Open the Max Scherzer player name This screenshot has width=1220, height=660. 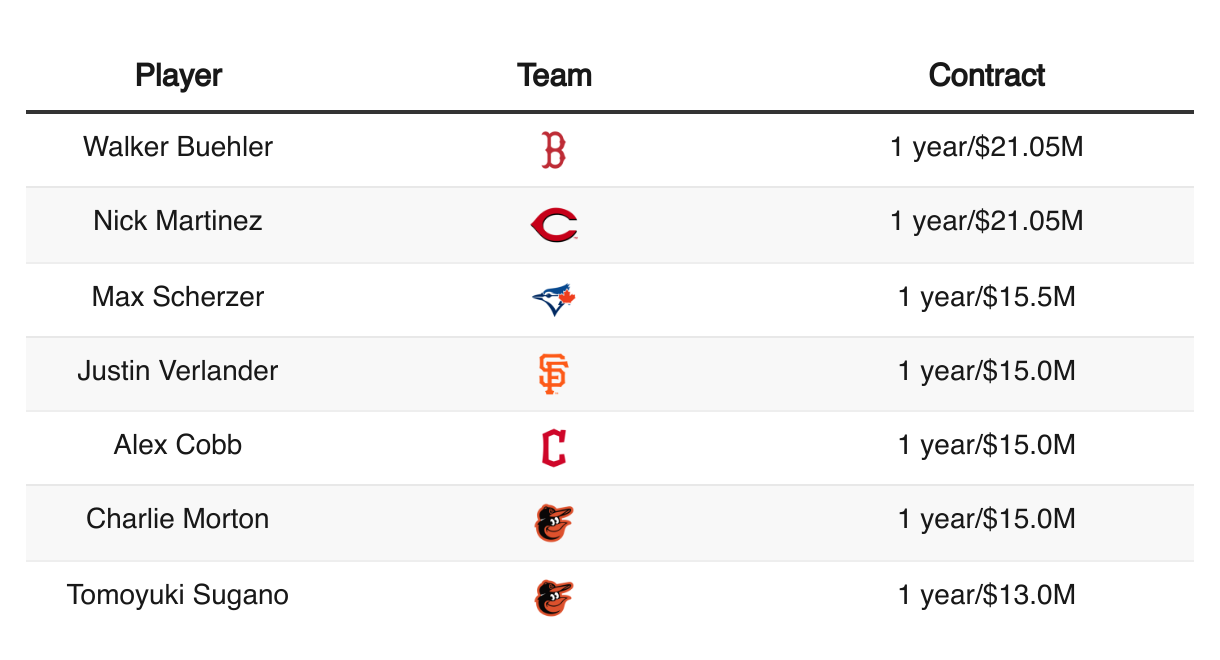[x=178, y=296]
